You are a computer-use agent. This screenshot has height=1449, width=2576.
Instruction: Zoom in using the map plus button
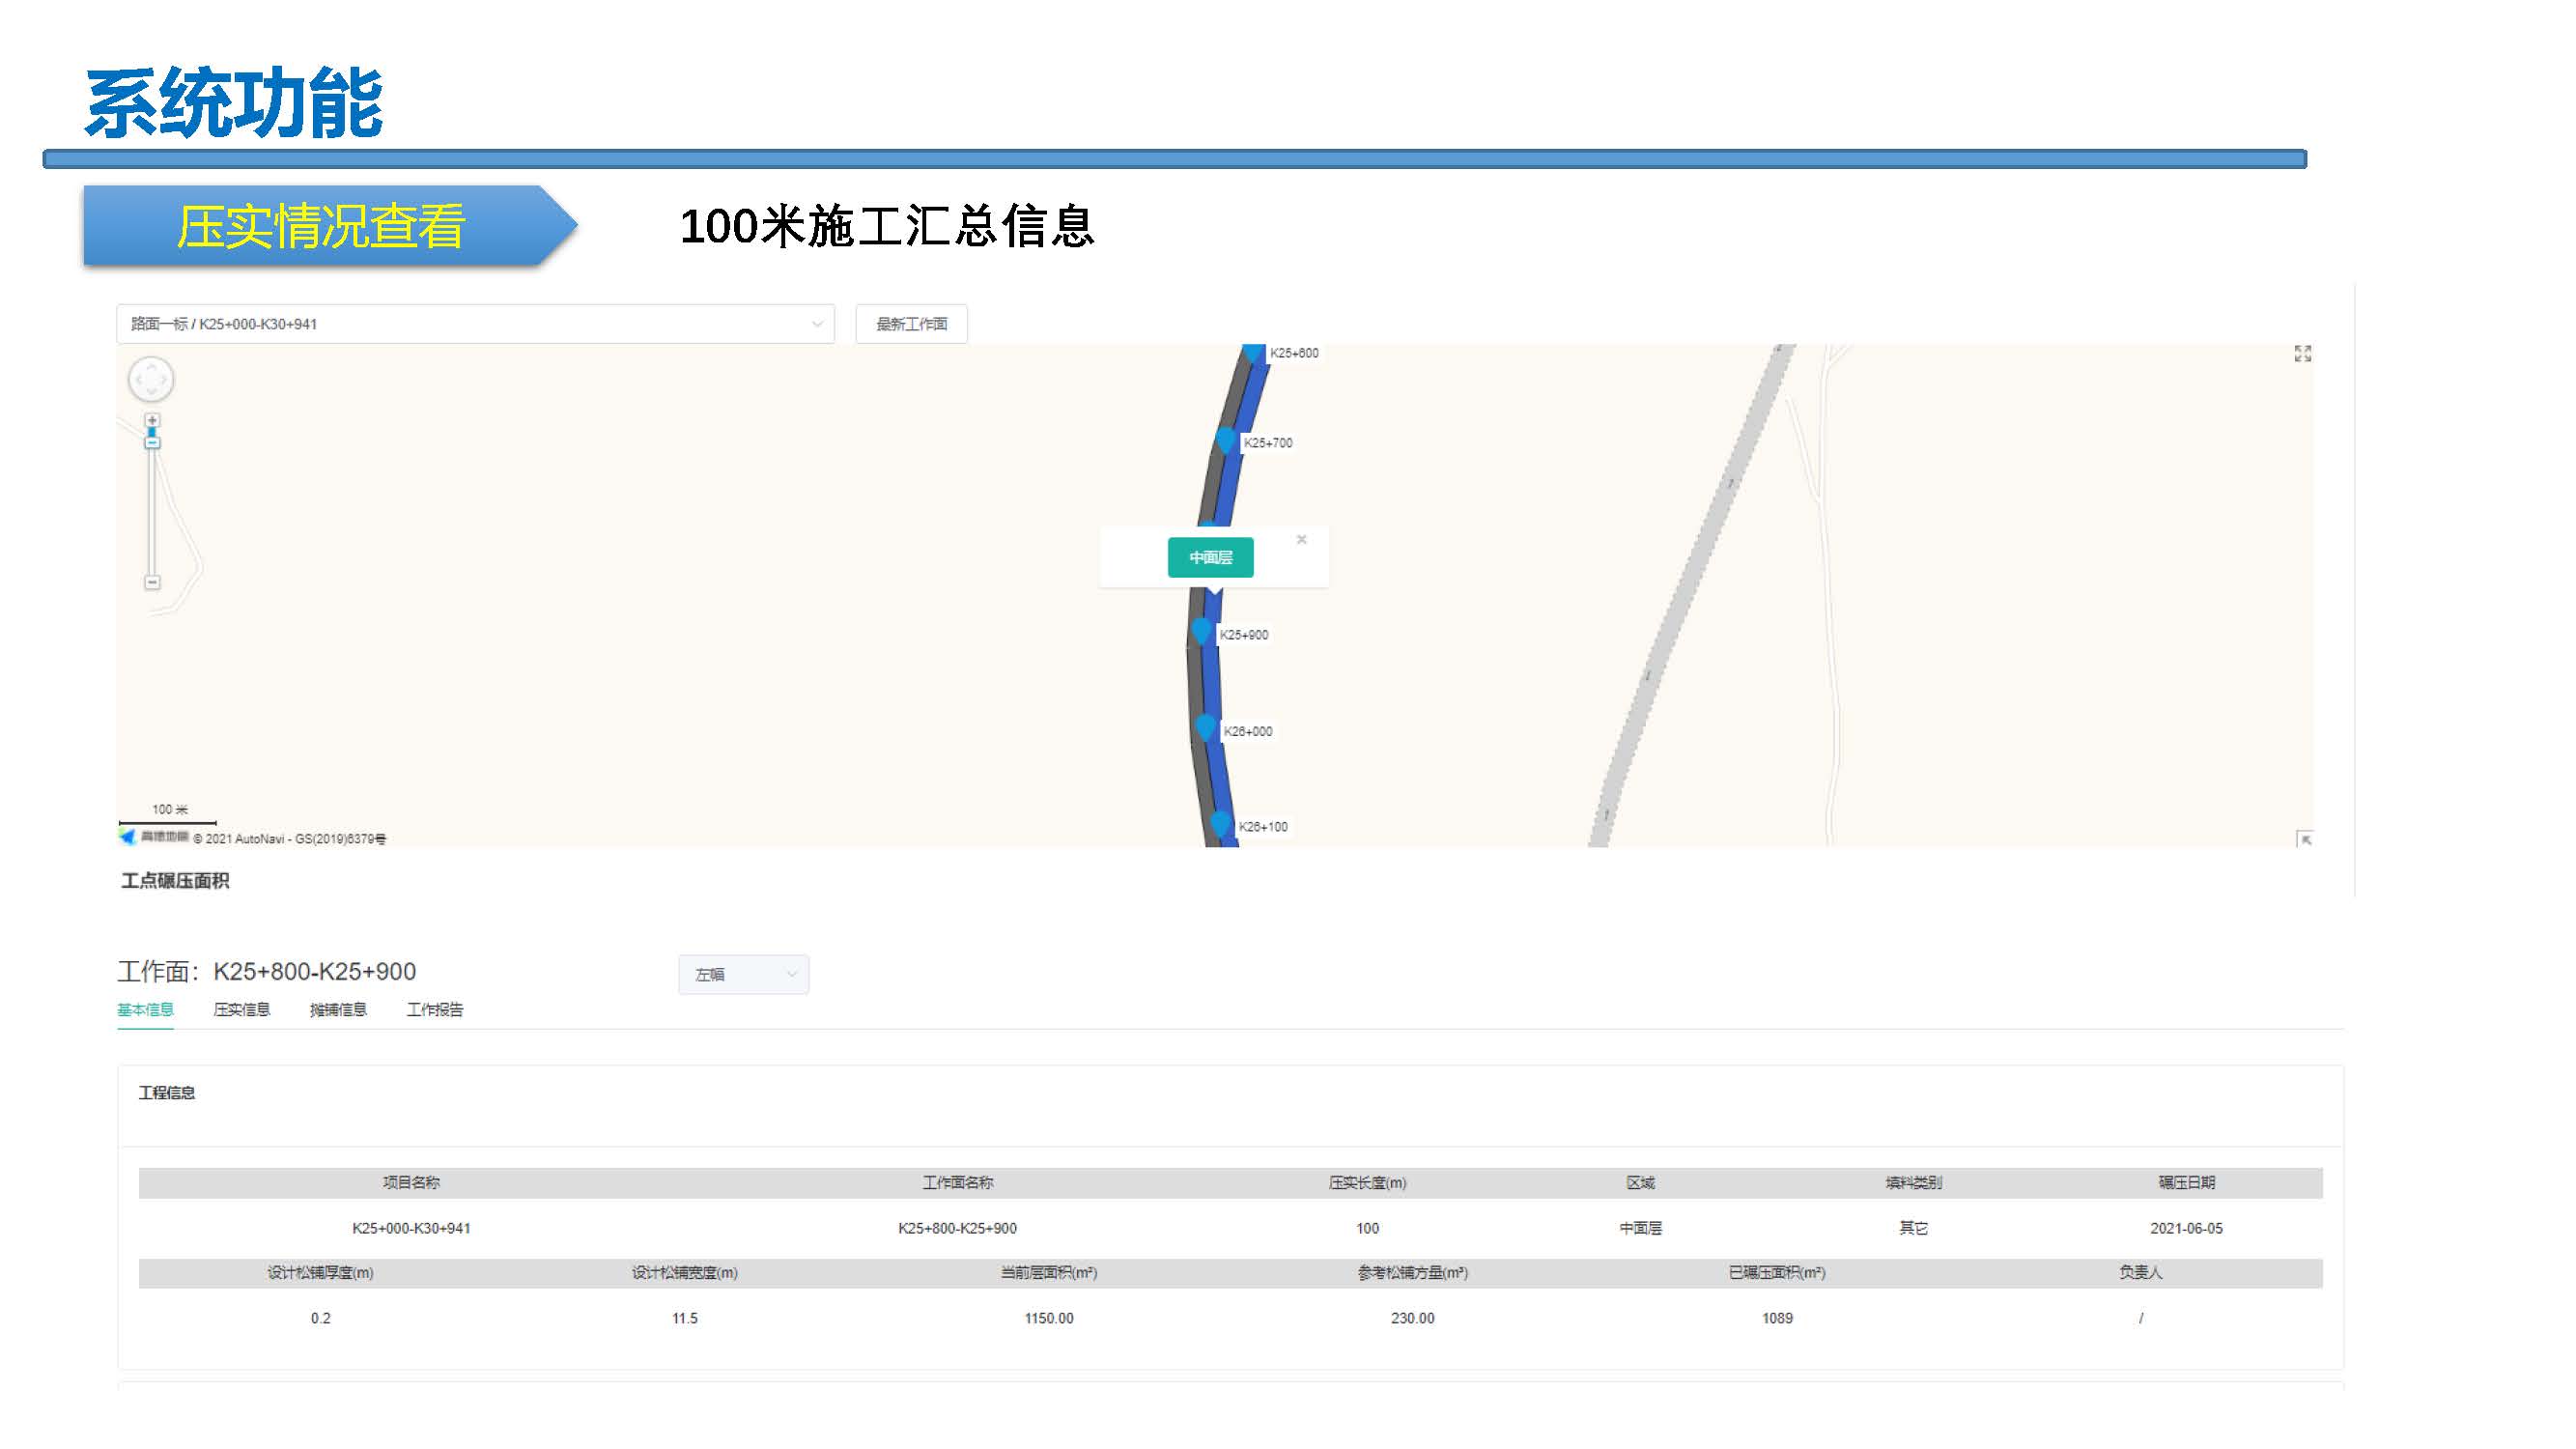click(x=152, y=420)
